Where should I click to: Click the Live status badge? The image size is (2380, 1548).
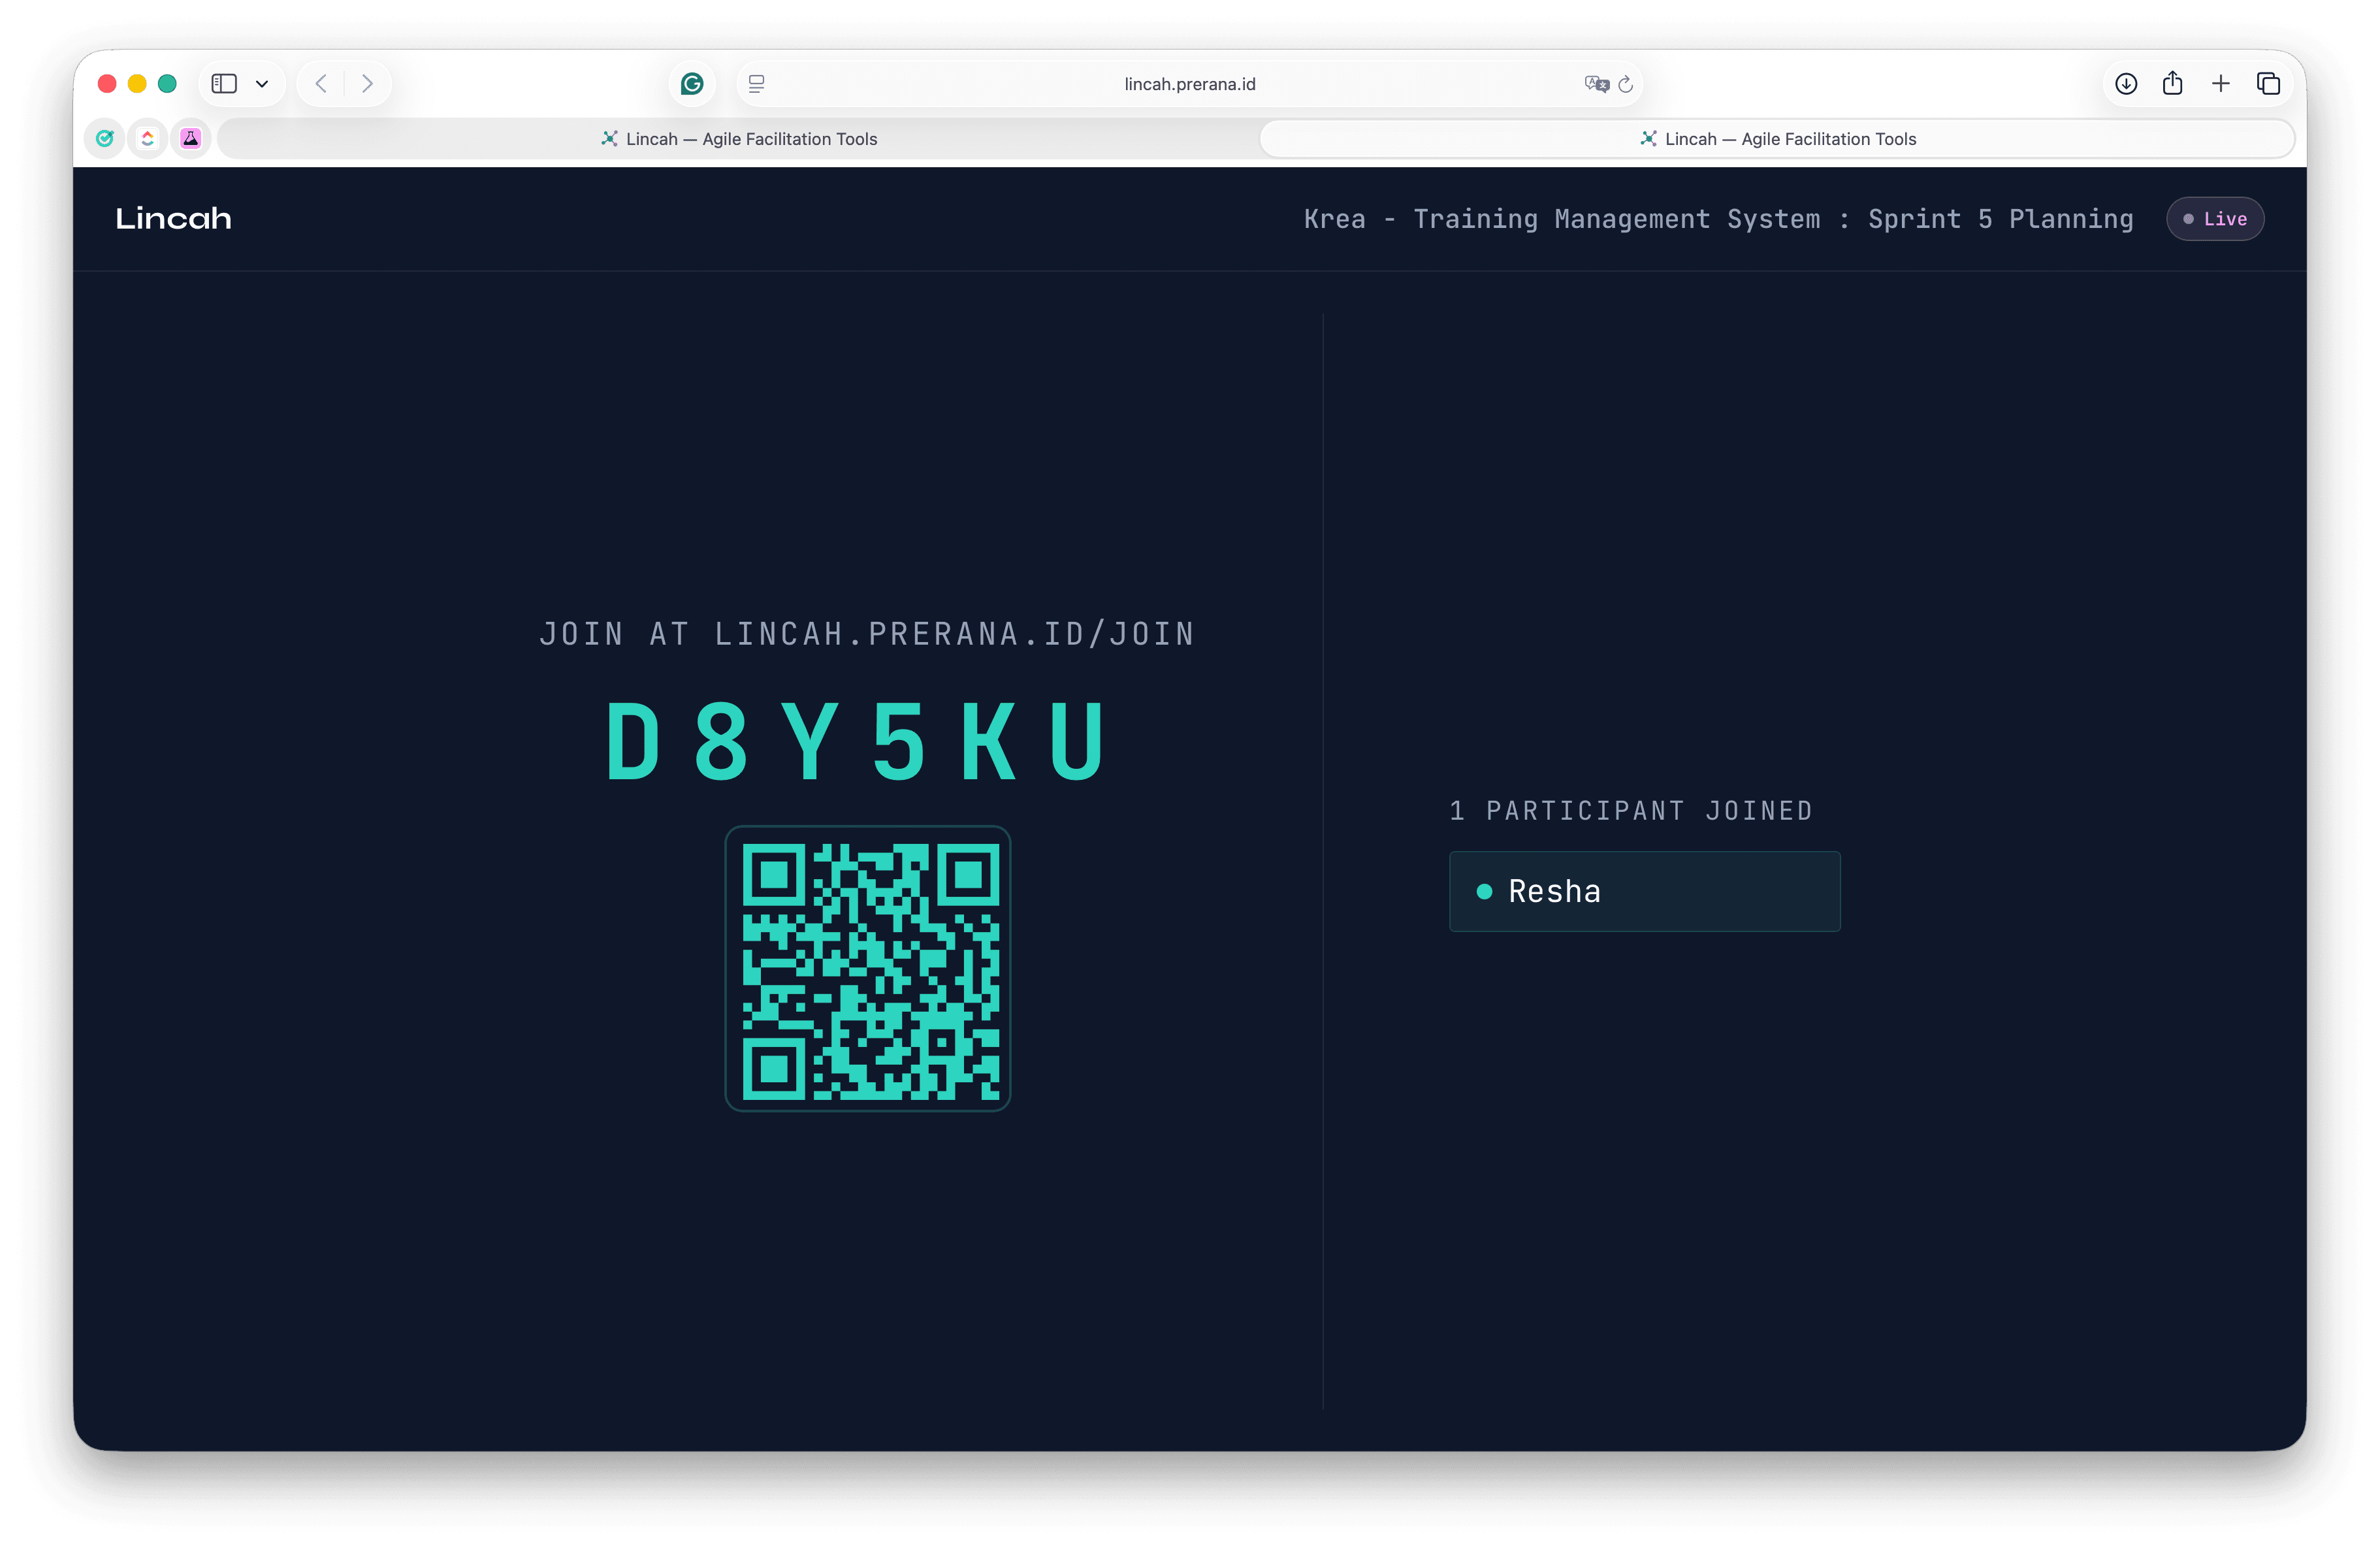(2215, 219)
